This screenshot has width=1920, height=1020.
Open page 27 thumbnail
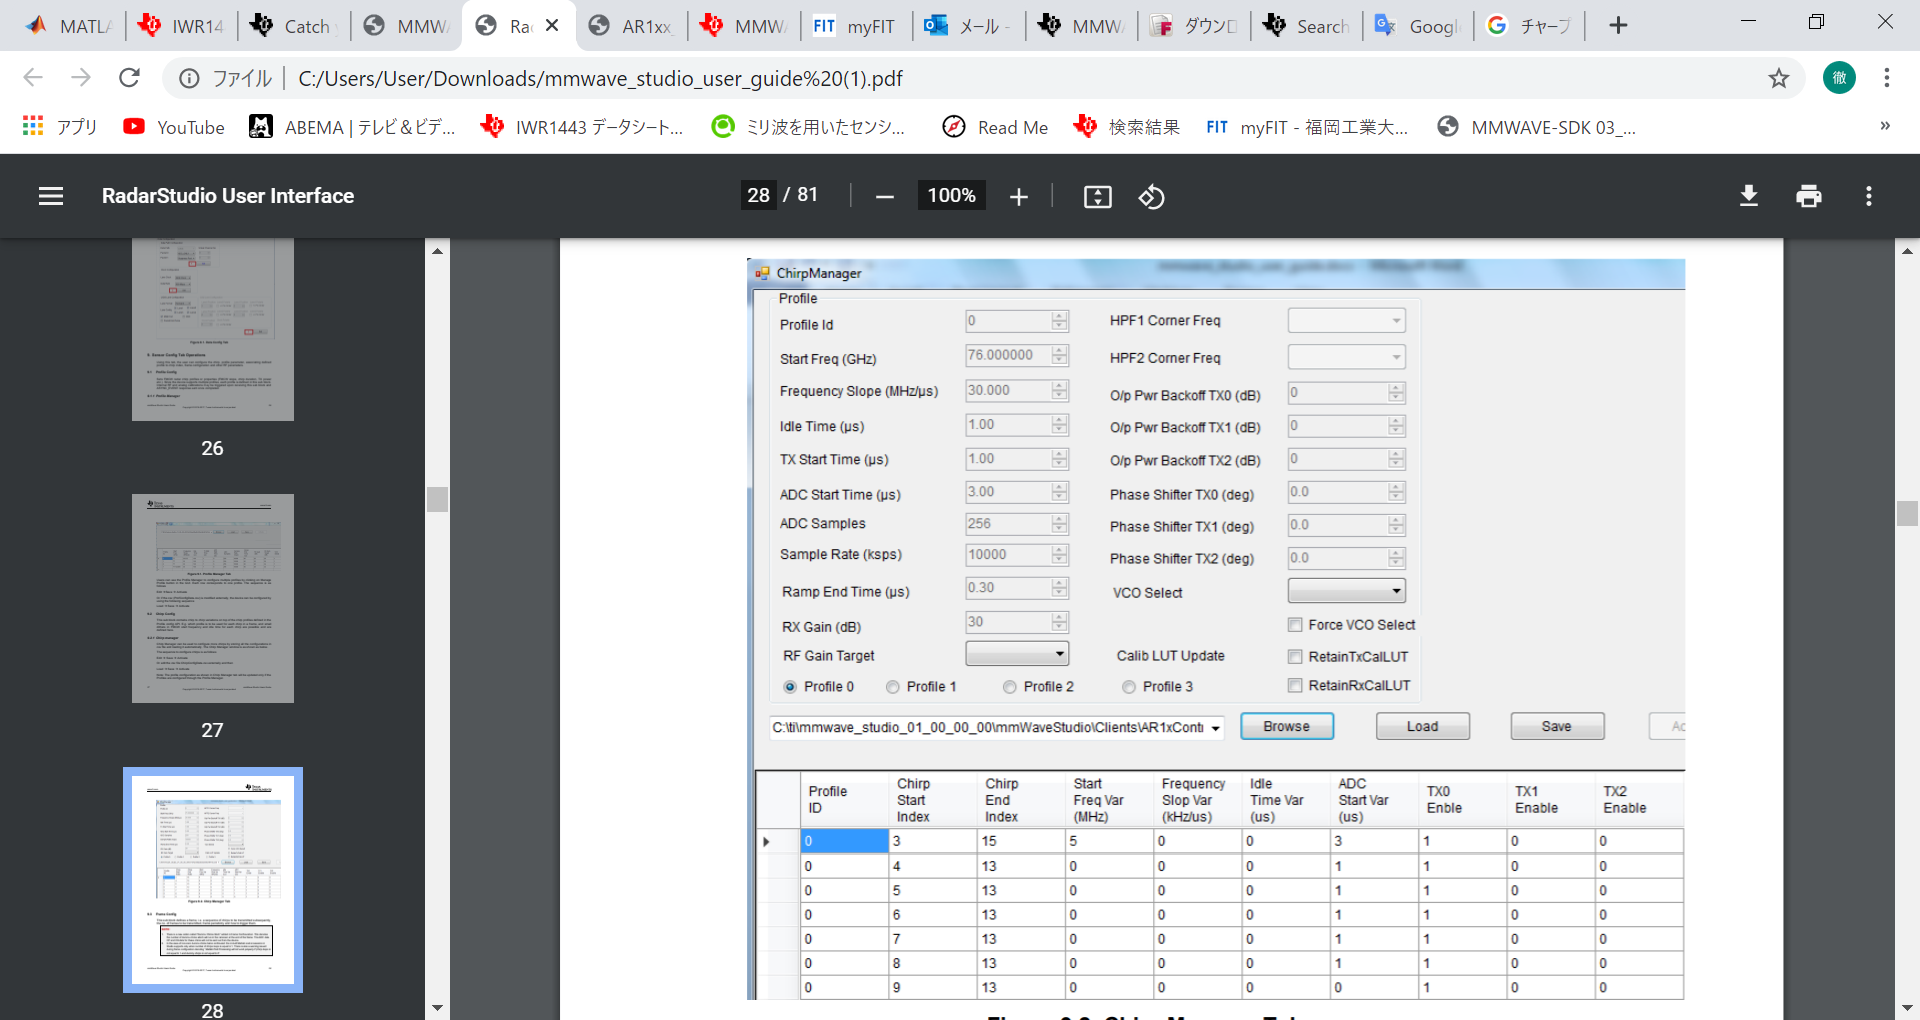pos(213,598)
